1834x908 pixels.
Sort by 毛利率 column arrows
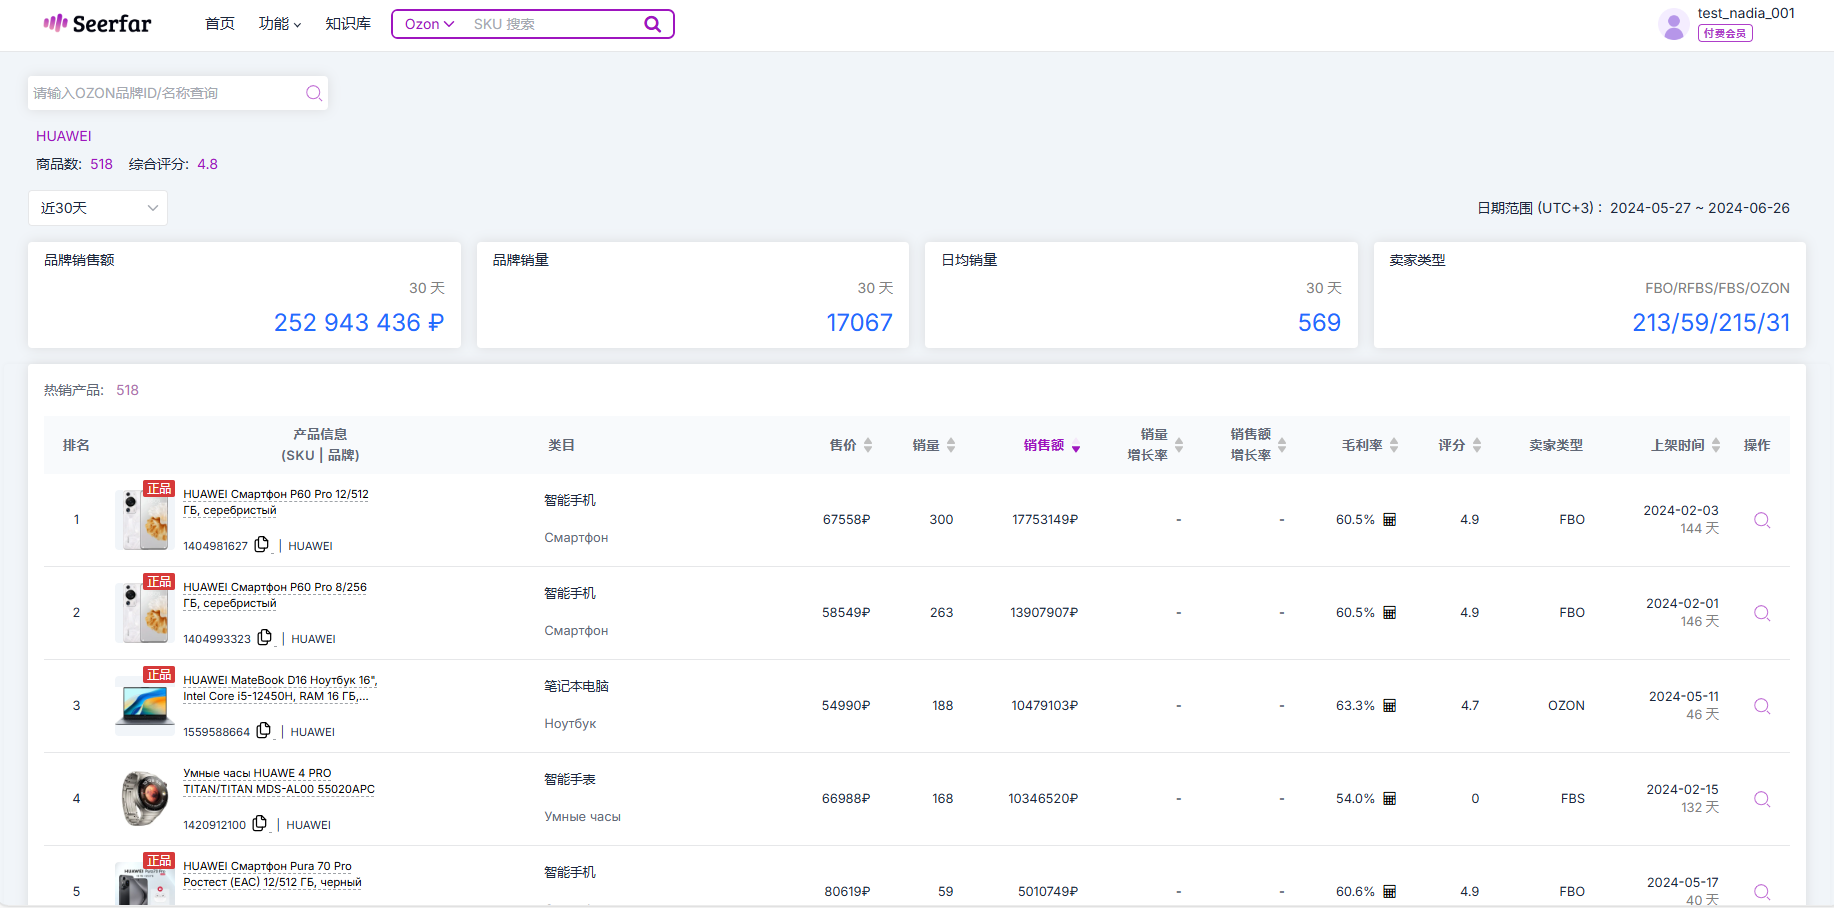[1394, 445]
